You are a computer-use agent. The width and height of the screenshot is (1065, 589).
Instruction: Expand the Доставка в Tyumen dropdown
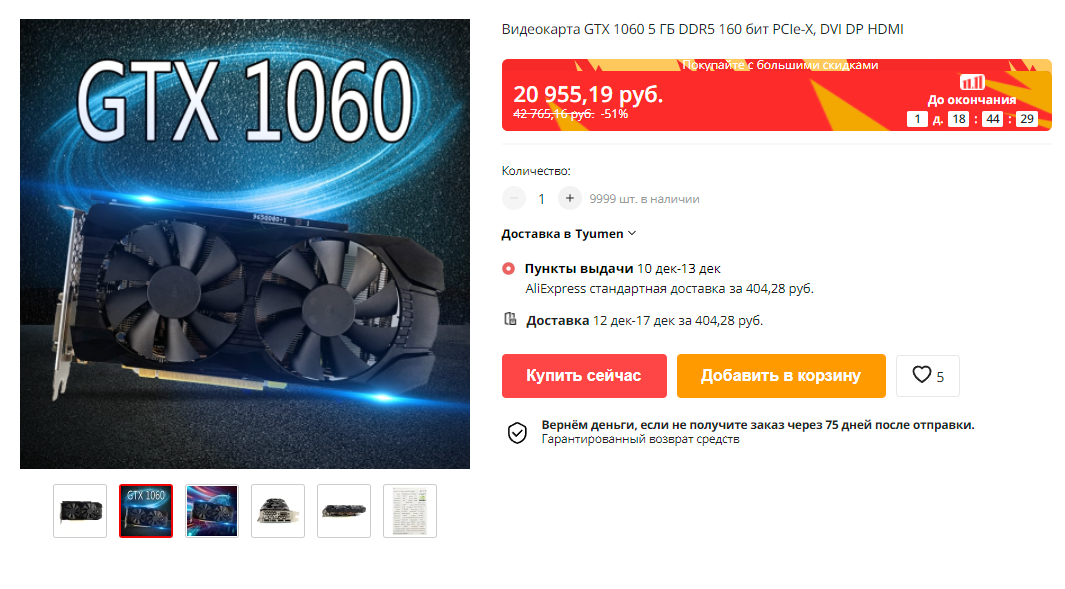568,234
